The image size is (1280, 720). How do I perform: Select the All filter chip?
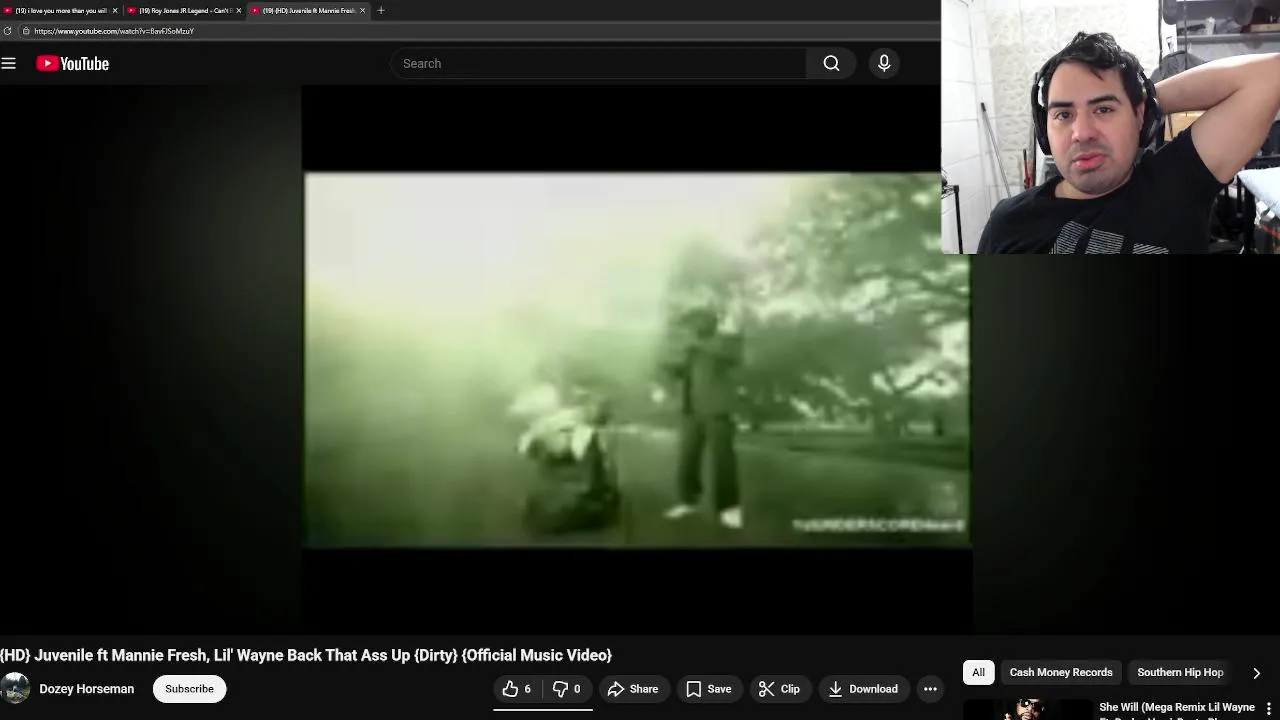coord(978,673)
